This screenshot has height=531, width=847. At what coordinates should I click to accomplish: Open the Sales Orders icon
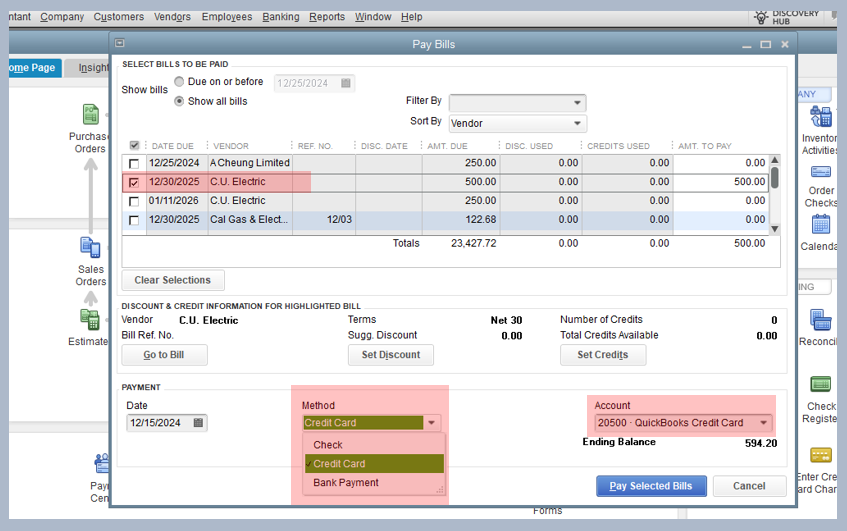click(x=90, y=248)
